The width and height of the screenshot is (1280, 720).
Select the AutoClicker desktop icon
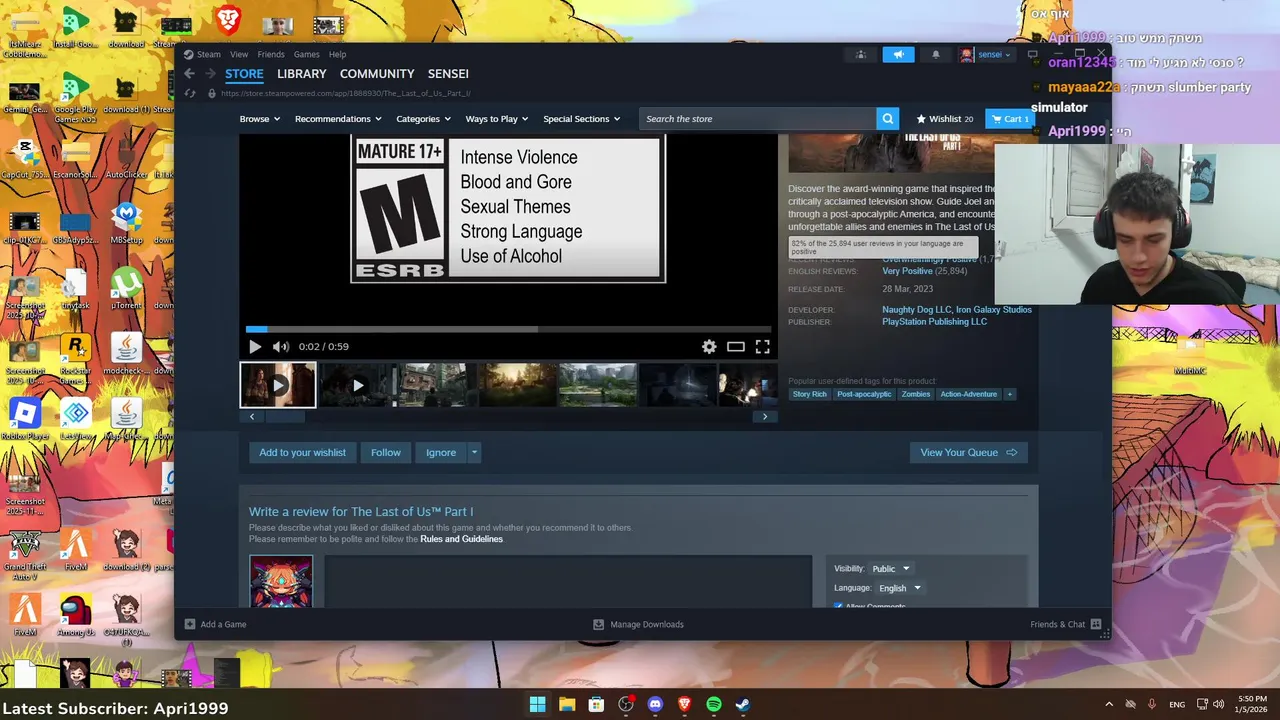(126, 158)
